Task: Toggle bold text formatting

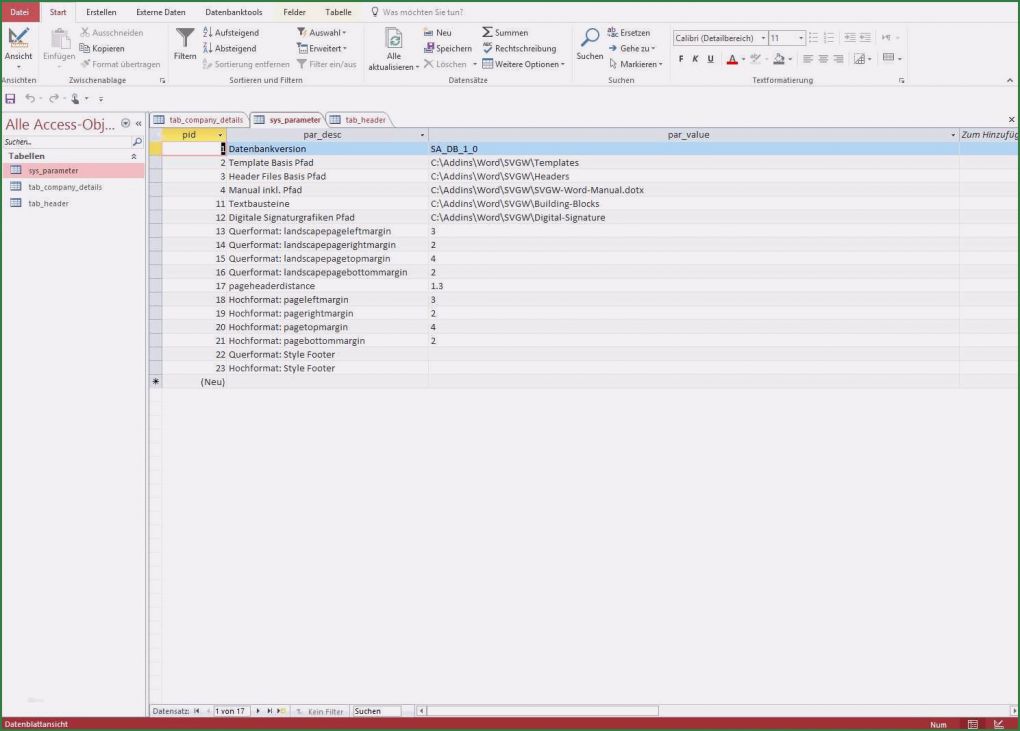Action: pyautogui.click(x=681, y=59)
